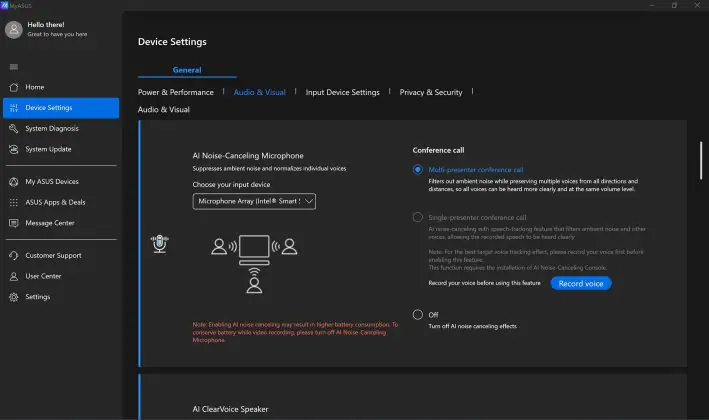Open the Microphone Array input device dropdown
This screenshot has height=420, width=709.
click(x=254, y=201)
